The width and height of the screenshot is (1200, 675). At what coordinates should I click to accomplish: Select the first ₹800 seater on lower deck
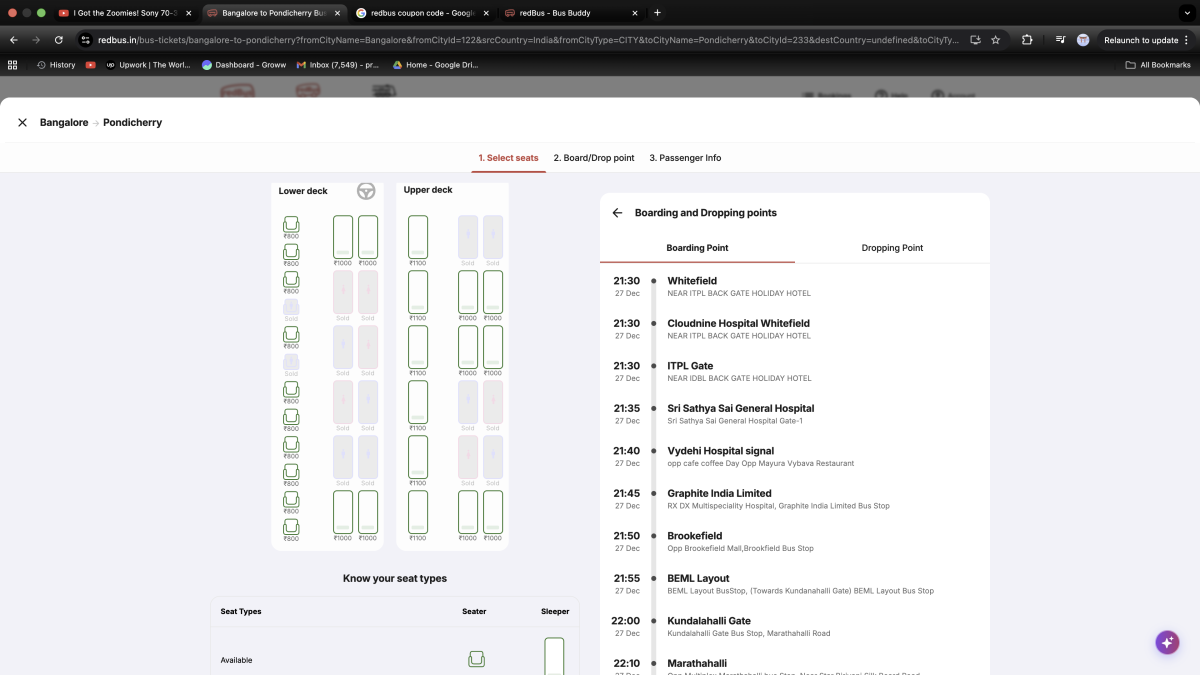click(291, 226)
